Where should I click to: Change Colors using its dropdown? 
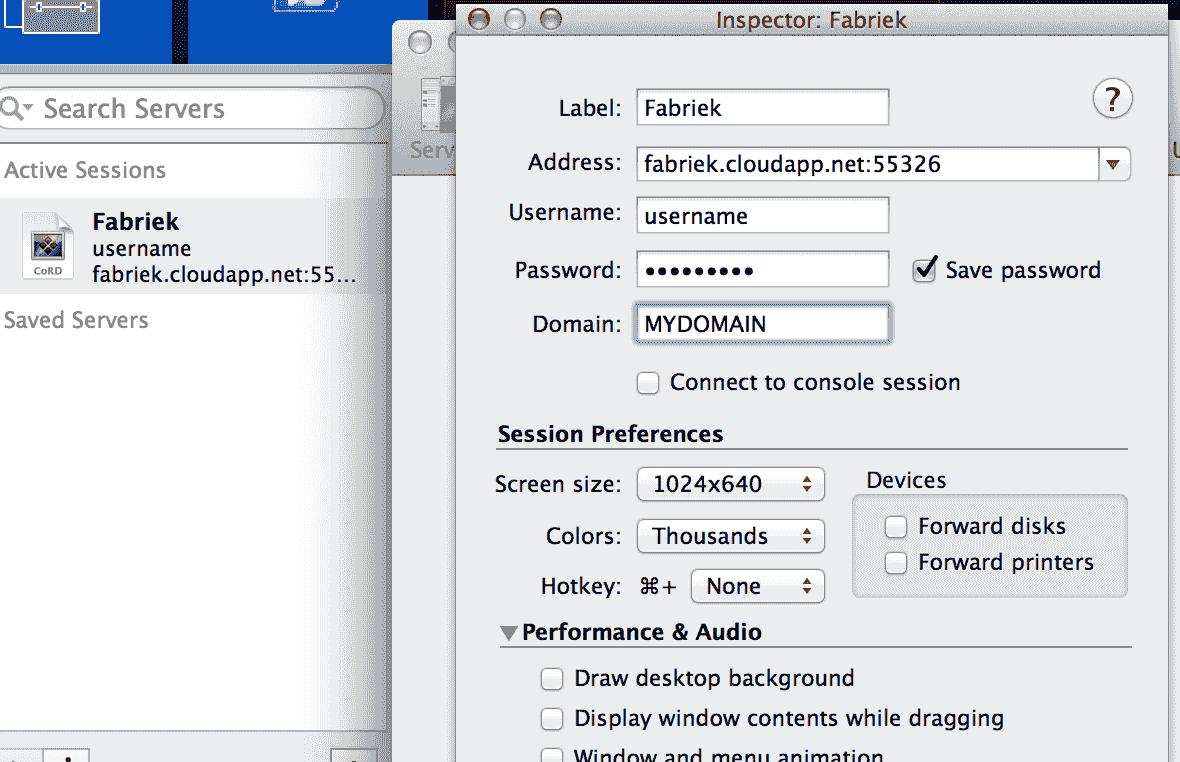(730, 536)
